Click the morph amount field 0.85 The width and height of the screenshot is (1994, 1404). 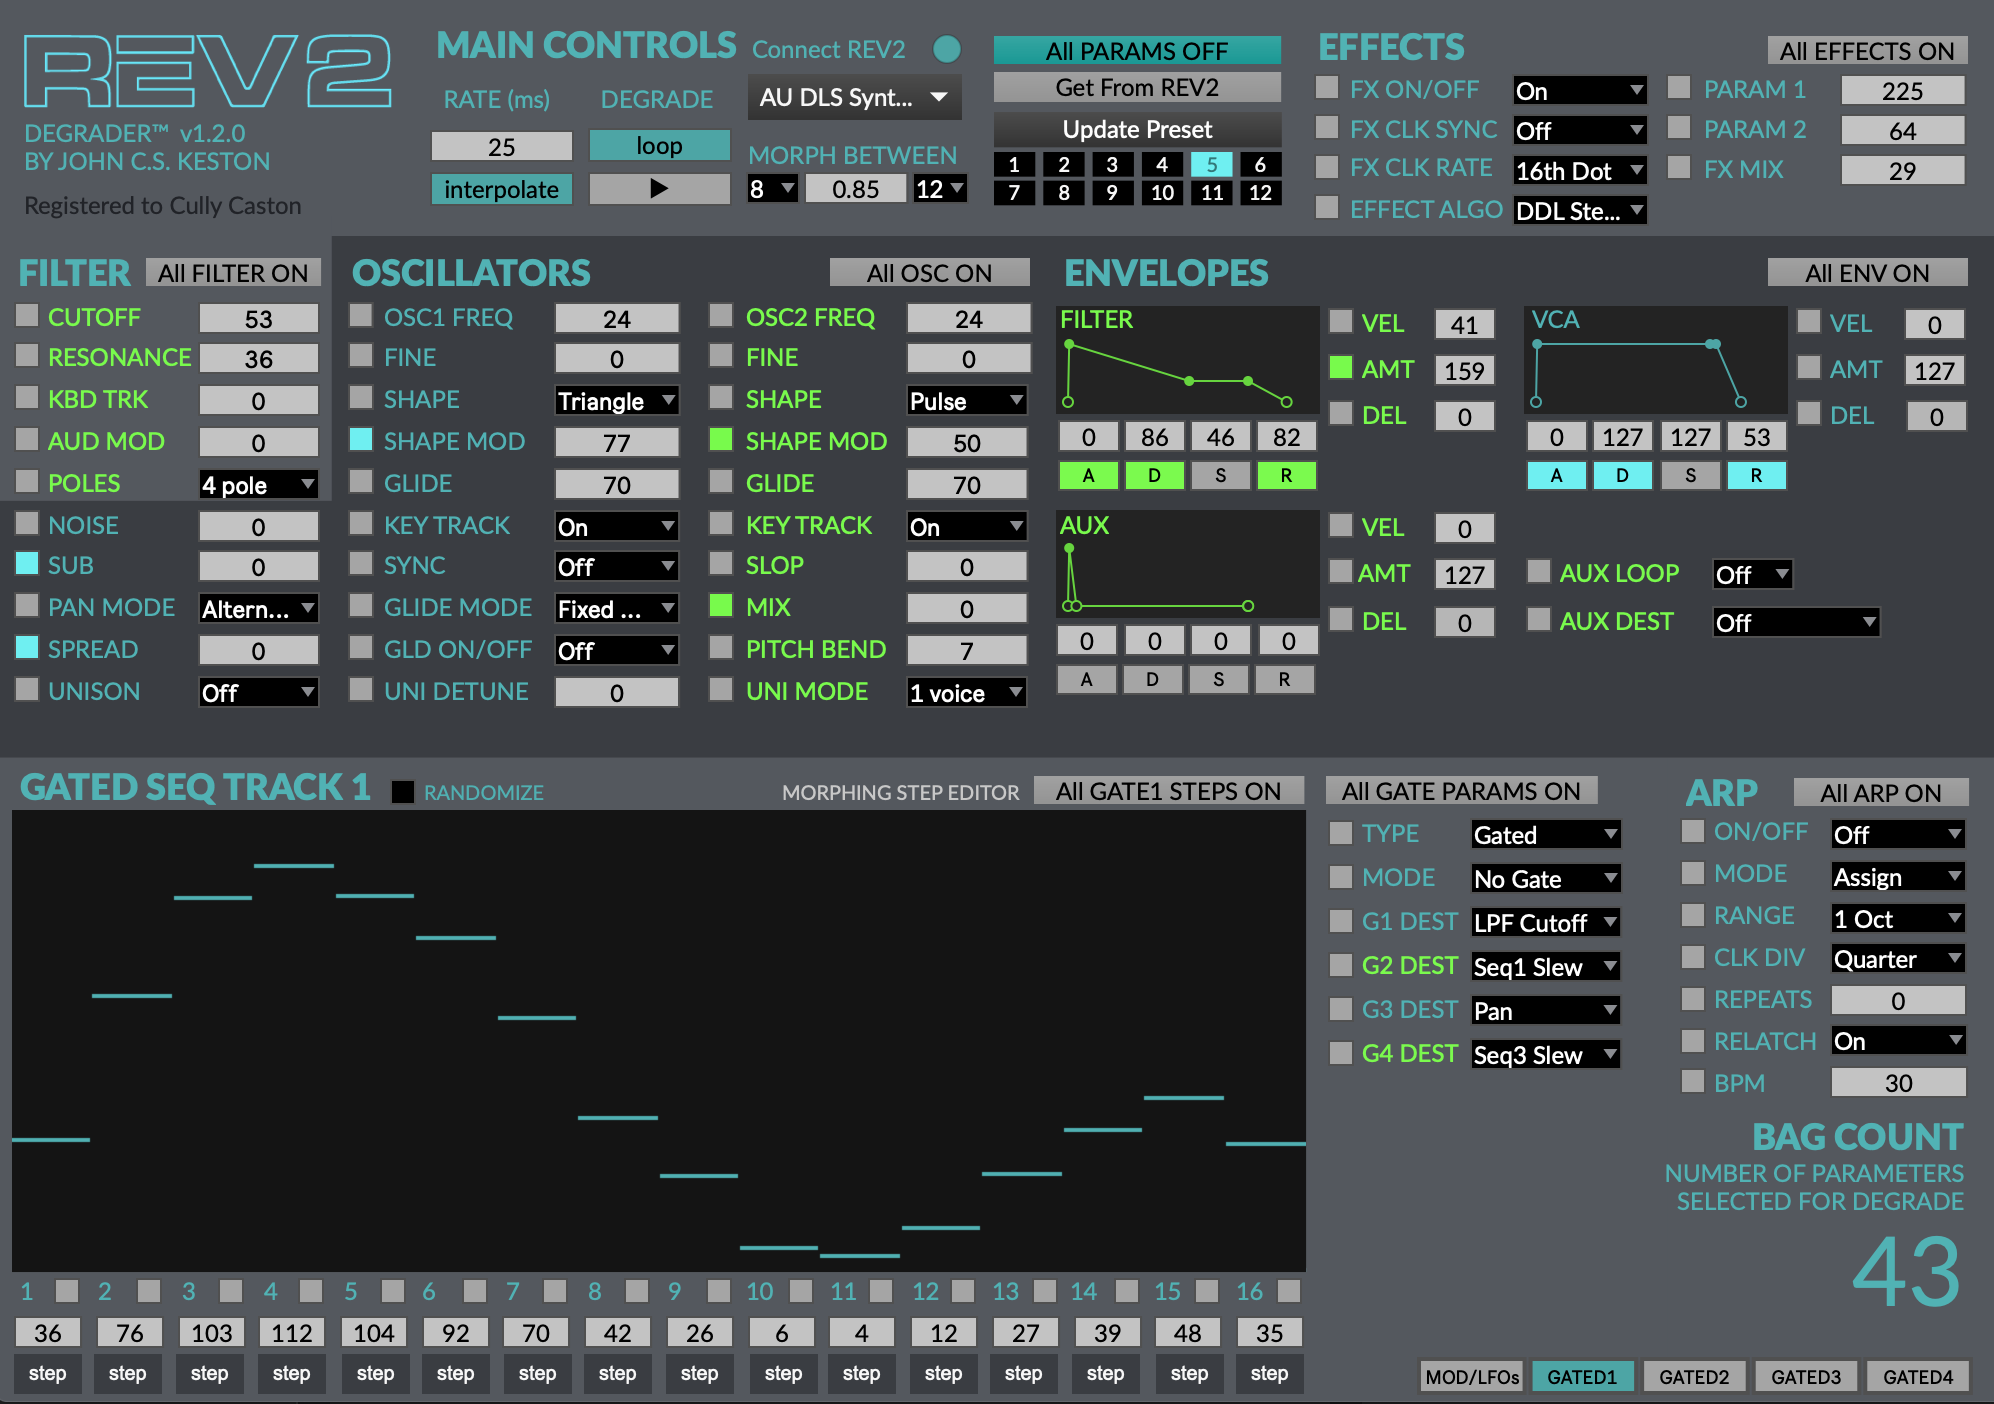coord(855,189)
